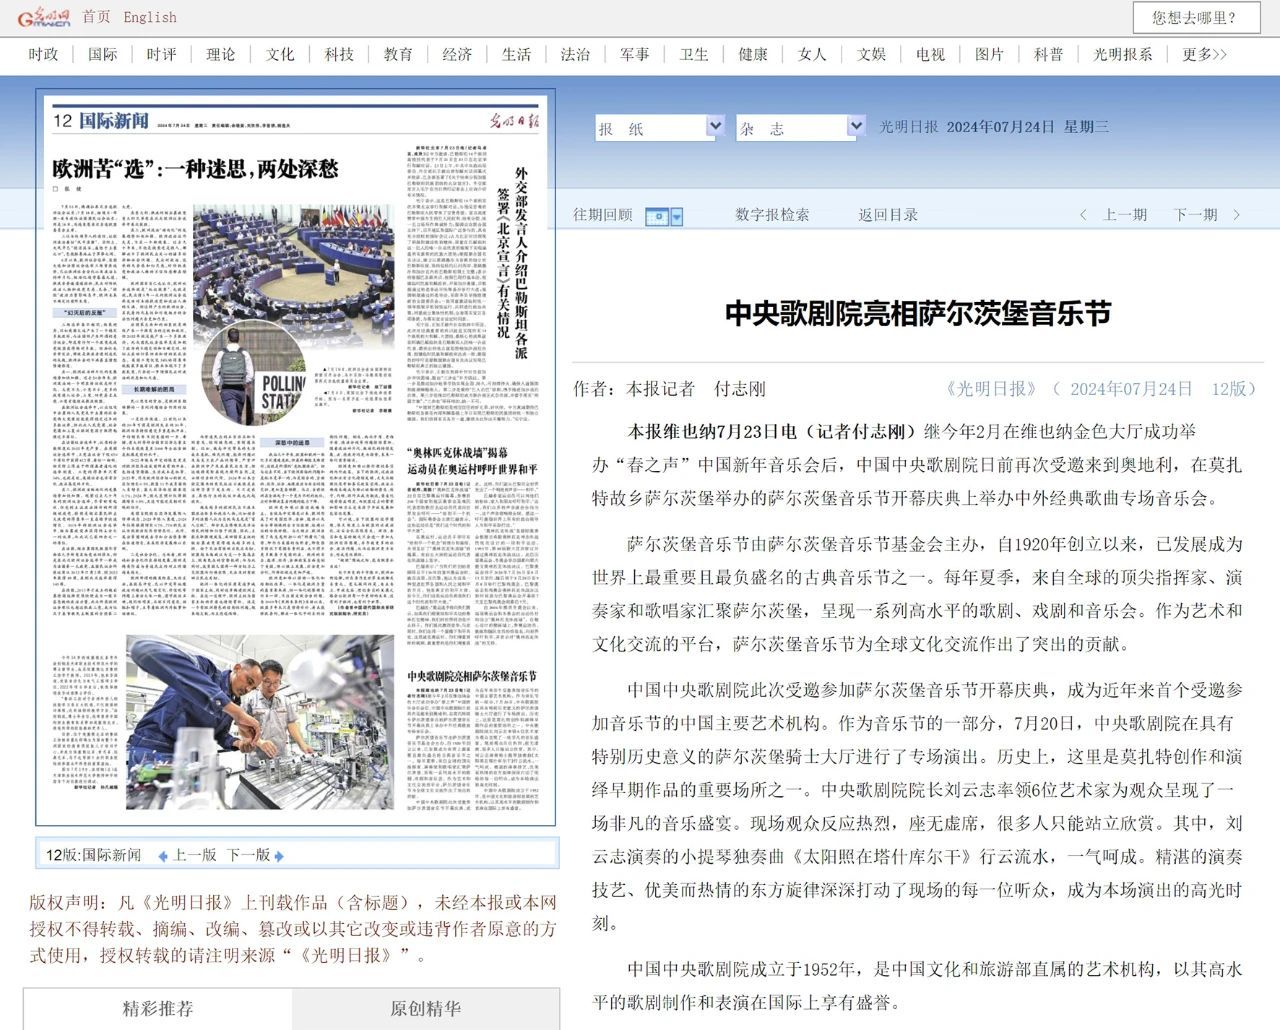This screenshot has width=1280, height=1030.
Task: Click the 《光明日报》 source link
Action: 990,389
